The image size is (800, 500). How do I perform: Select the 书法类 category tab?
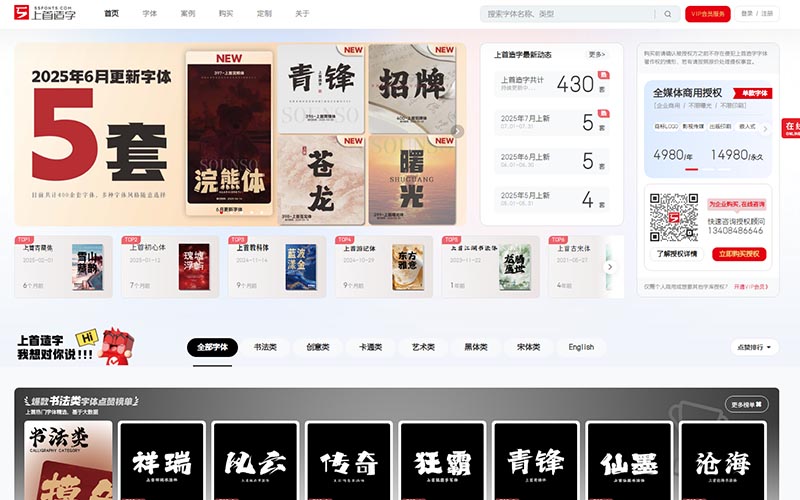pyautogui.click(x=265, y=347)
